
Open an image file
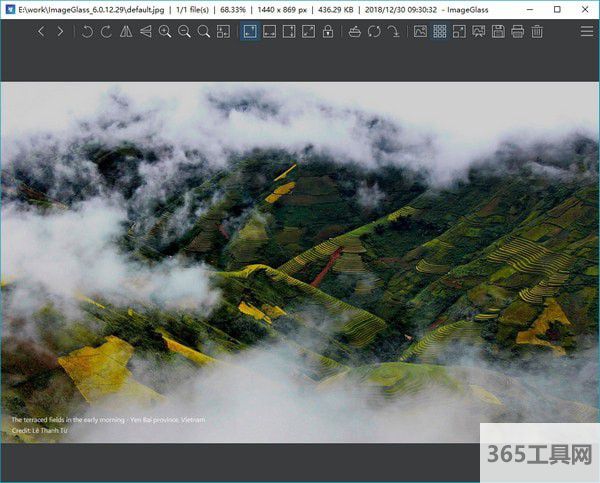point(355,32)
